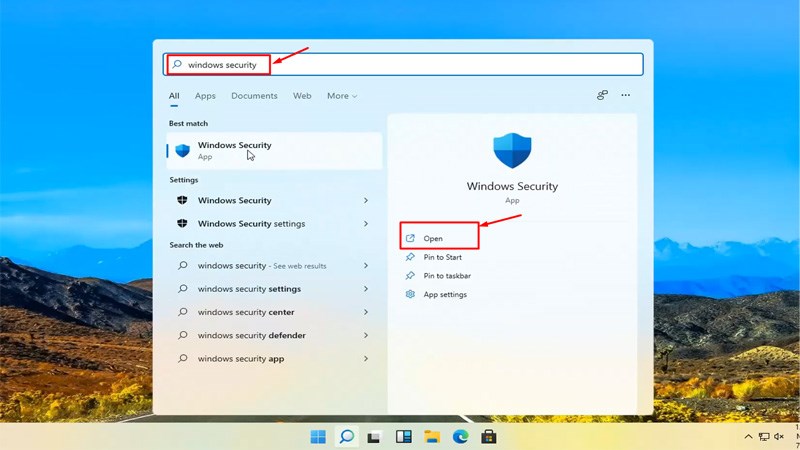This screenshot has height=450, width=800.
Task: Open the search options ellipsis menu
Action: pos(626,95)
